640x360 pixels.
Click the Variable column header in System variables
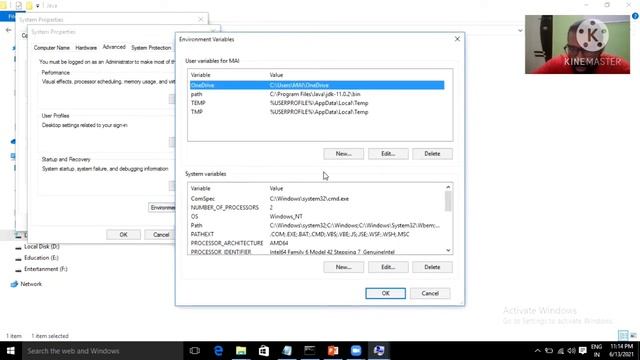point(200,189)
